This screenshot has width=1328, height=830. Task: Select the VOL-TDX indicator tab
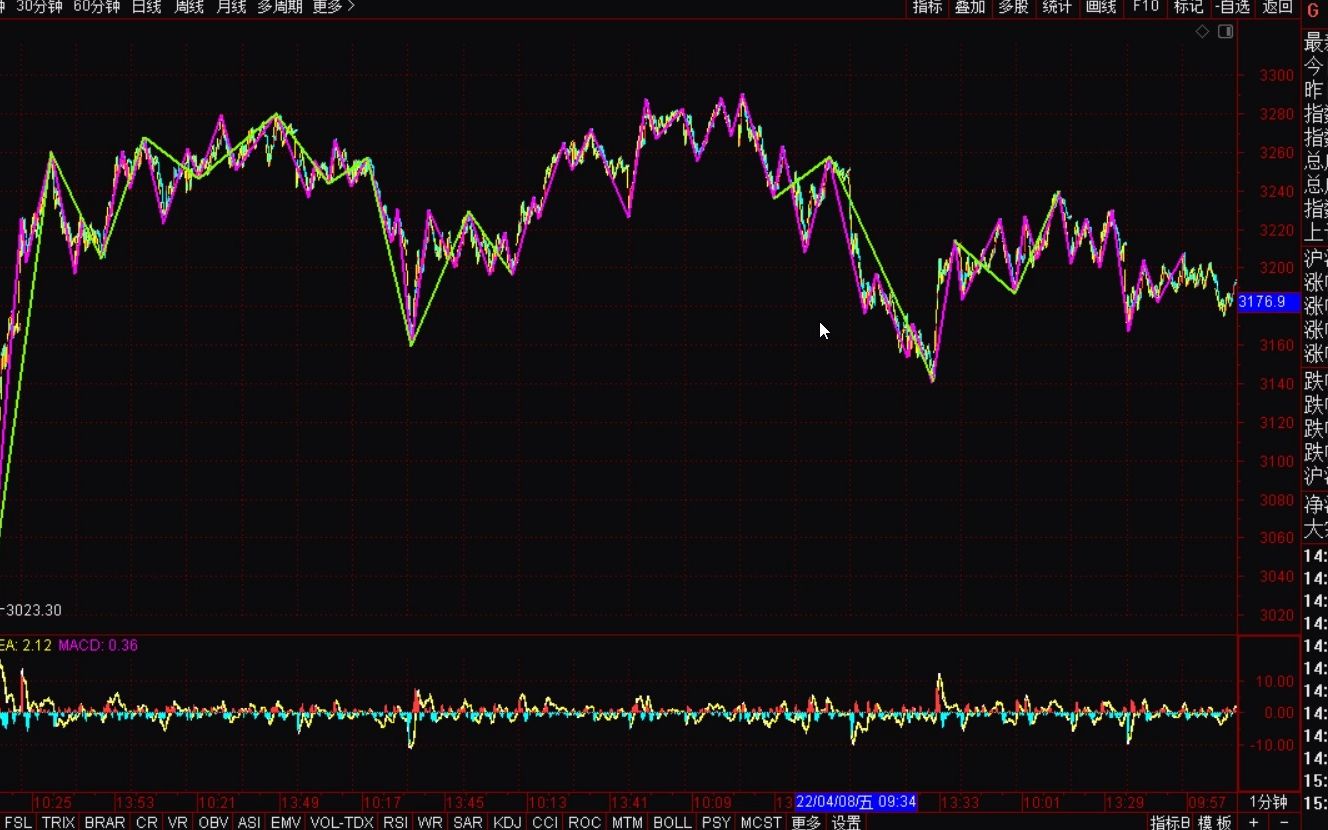point(342,822)
